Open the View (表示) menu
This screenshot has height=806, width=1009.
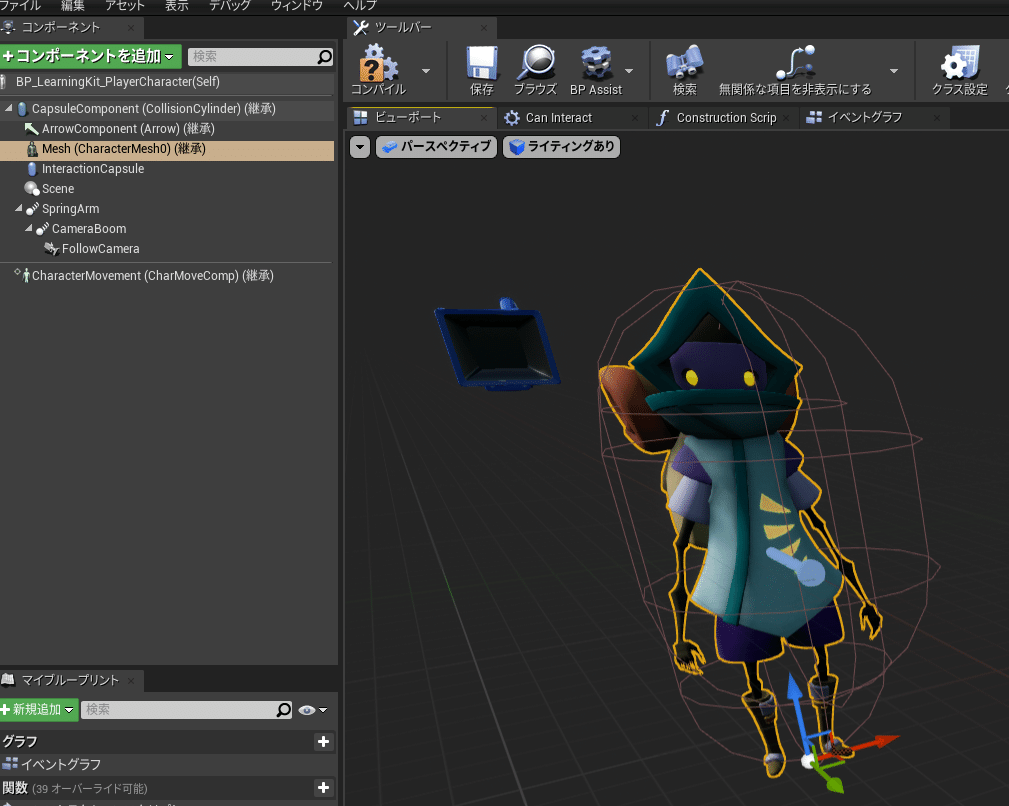pyautogui.click(x=176, y=5)
